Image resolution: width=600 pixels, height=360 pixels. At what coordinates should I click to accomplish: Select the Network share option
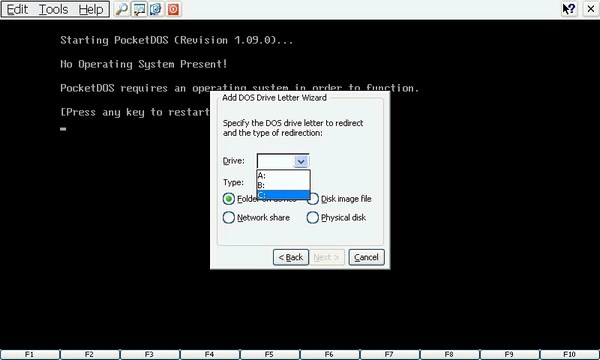(256, 218)
